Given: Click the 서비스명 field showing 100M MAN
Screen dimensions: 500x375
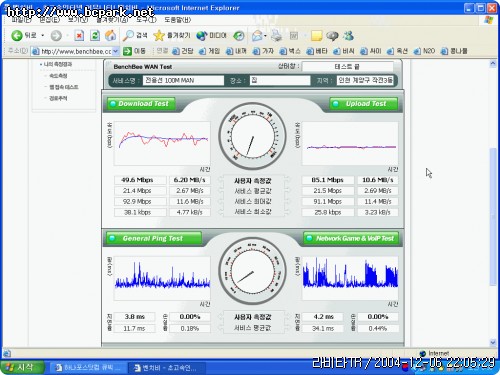Looking at the screenshot, I should (x=183, y=80).
